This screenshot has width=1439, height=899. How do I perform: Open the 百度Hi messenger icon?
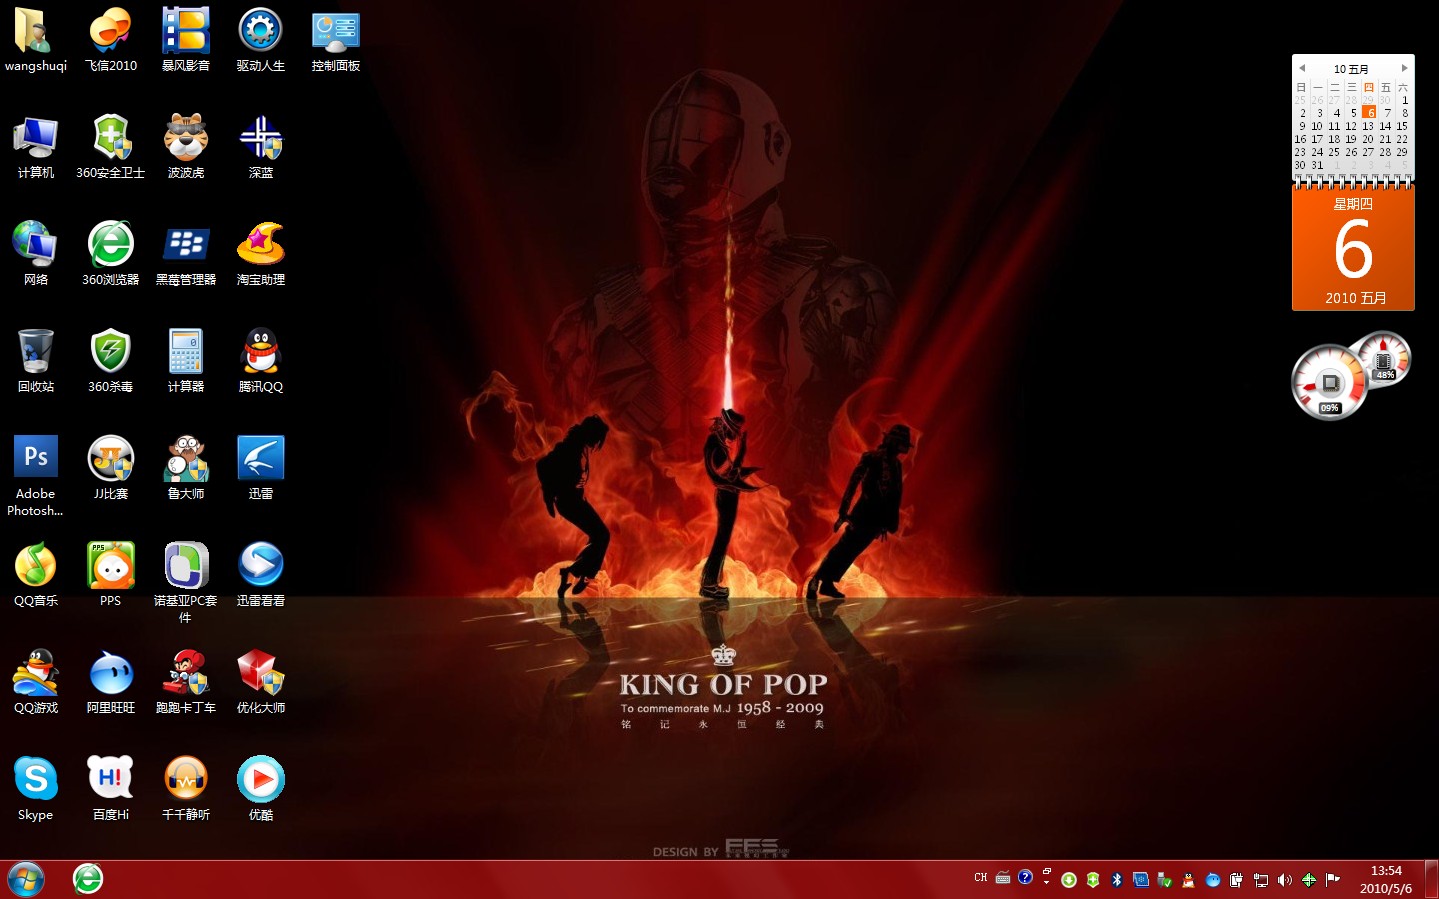coord(111,789)
